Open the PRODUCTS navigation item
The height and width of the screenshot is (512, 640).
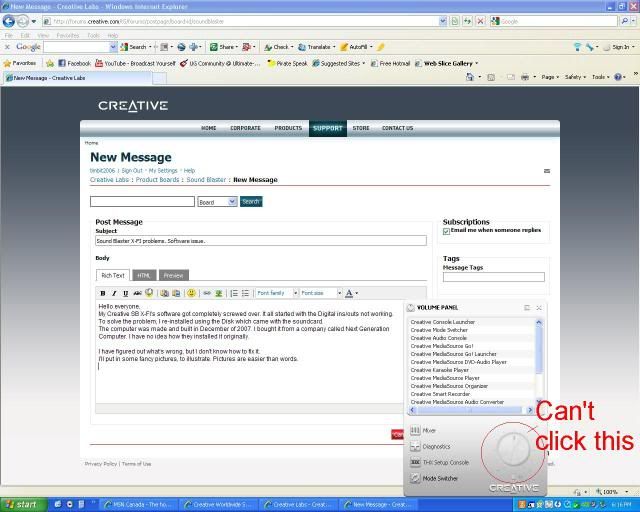(x=288, y=128)
